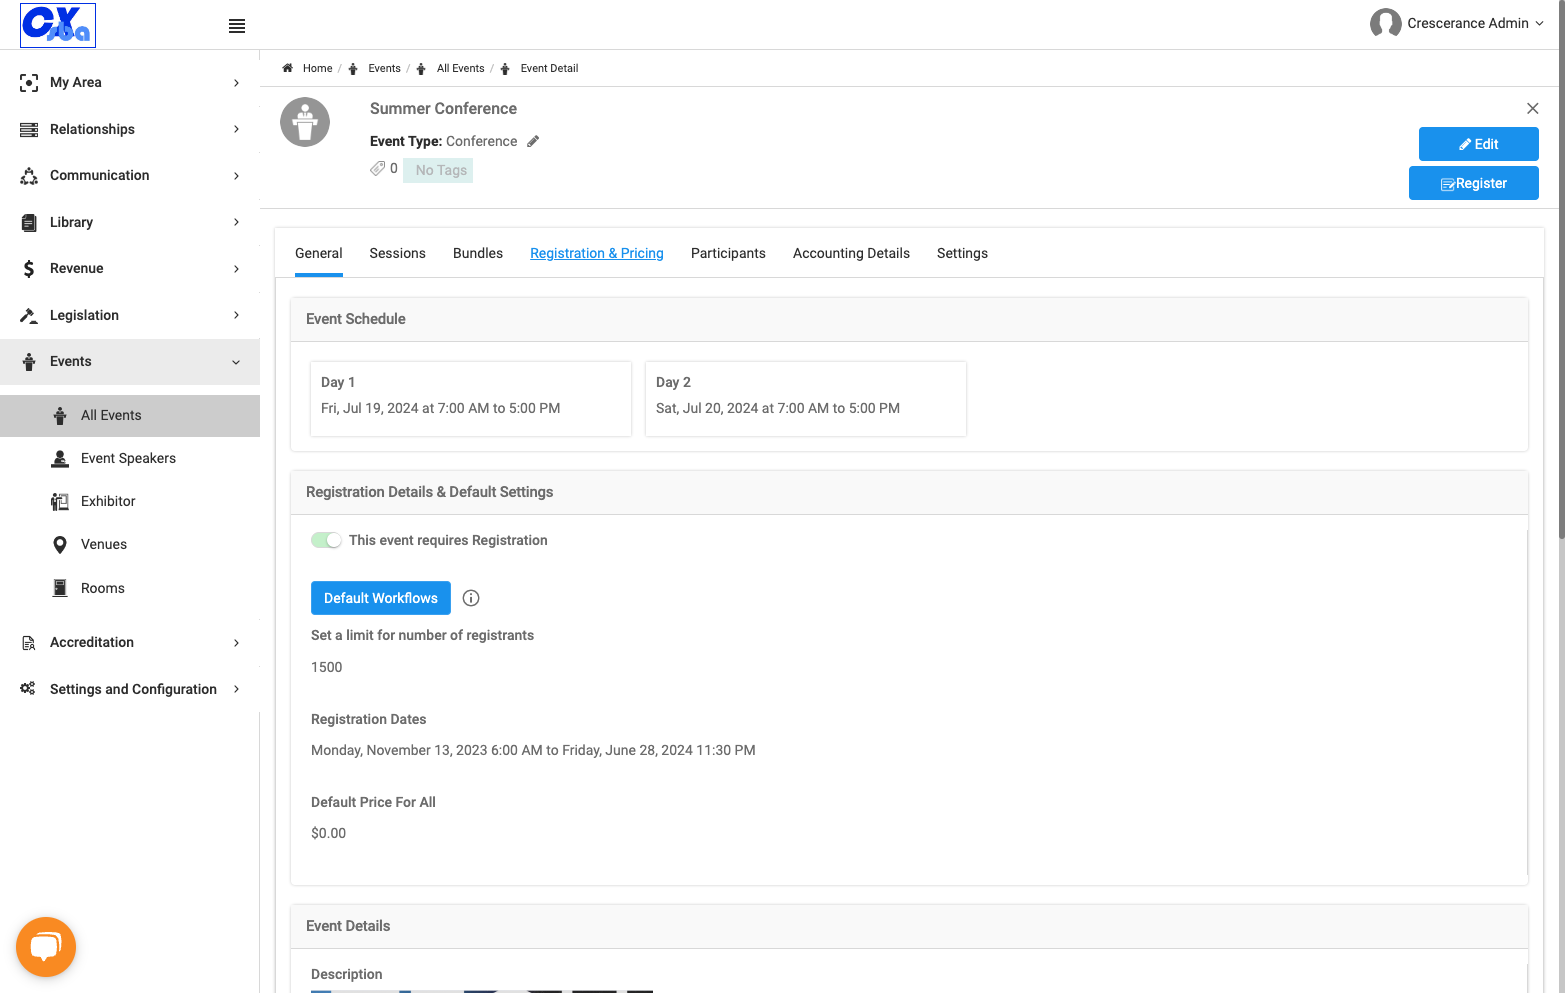Open Default Workflows info icon
This screenshot has height=993, width=1565.
(x=471, y=598)
